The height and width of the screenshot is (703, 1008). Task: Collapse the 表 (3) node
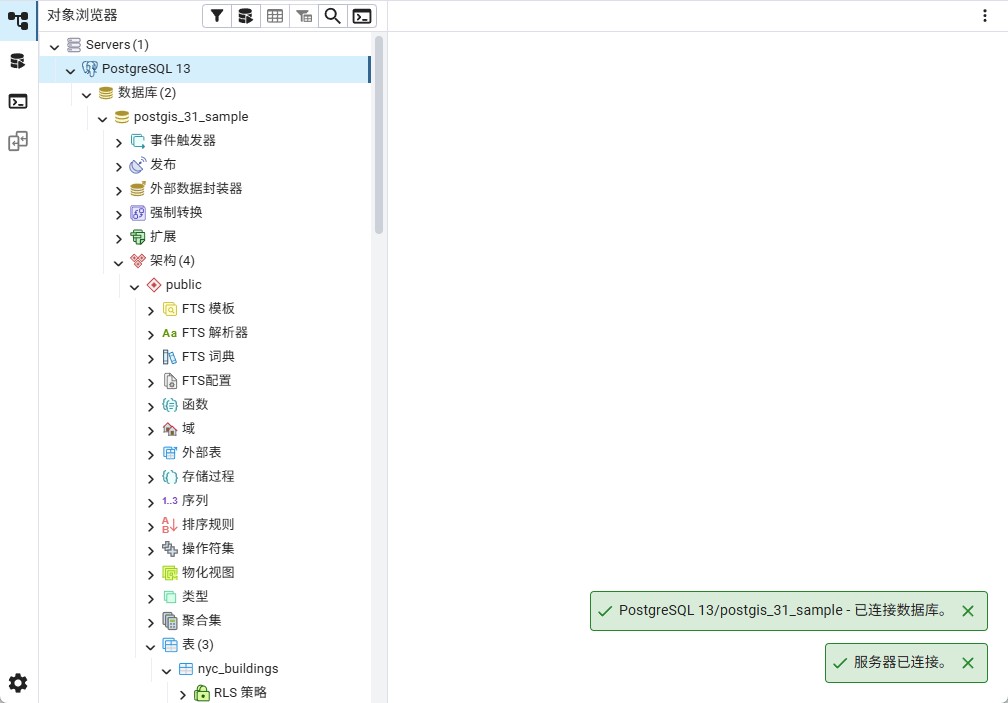pyautogui.click(x=151, y=646)
